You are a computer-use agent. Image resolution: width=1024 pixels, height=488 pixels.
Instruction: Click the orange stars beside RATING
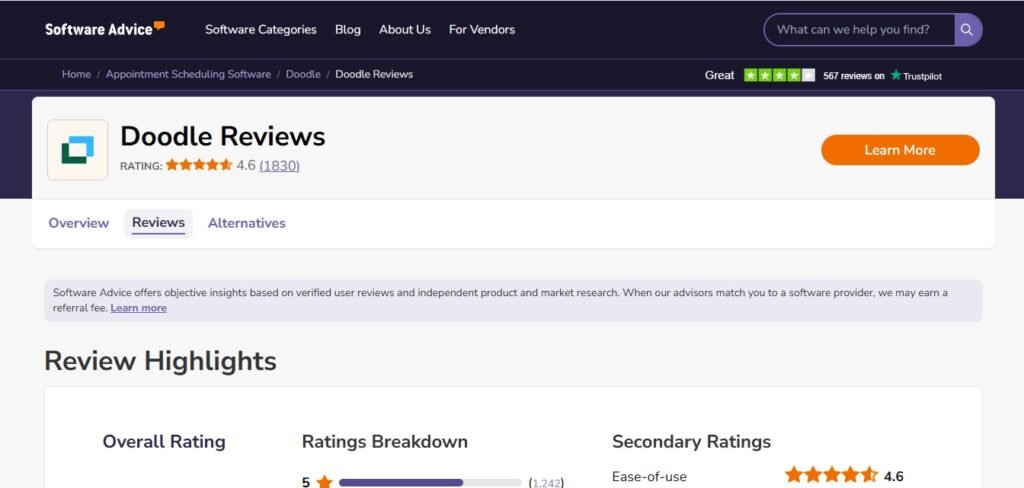tap(199, 165)
